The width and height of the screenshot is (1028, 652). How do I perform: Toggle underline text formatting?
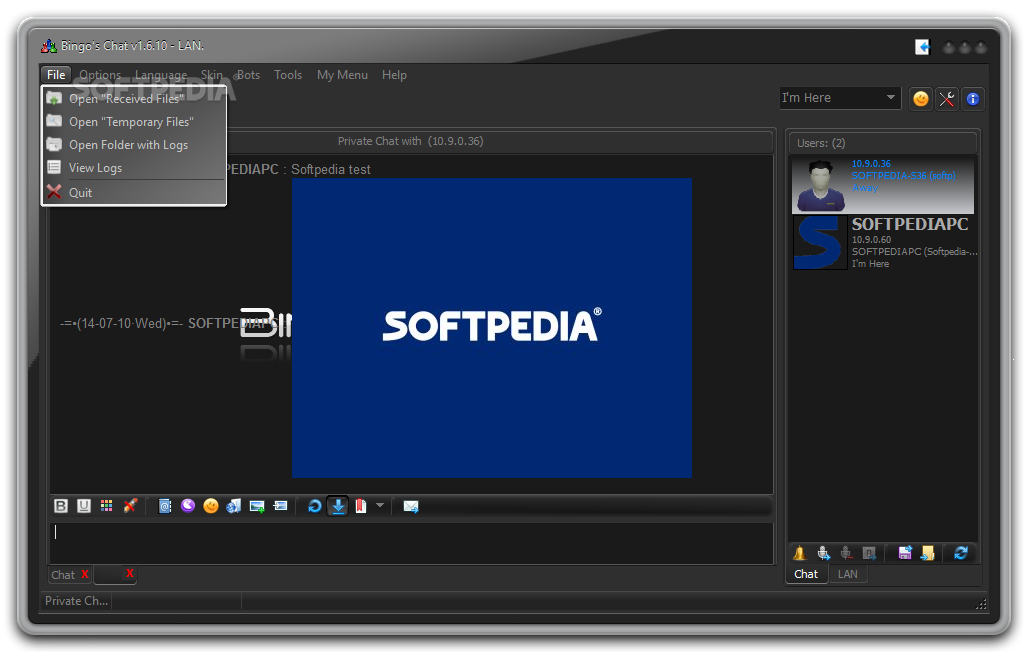pos(84,506)
